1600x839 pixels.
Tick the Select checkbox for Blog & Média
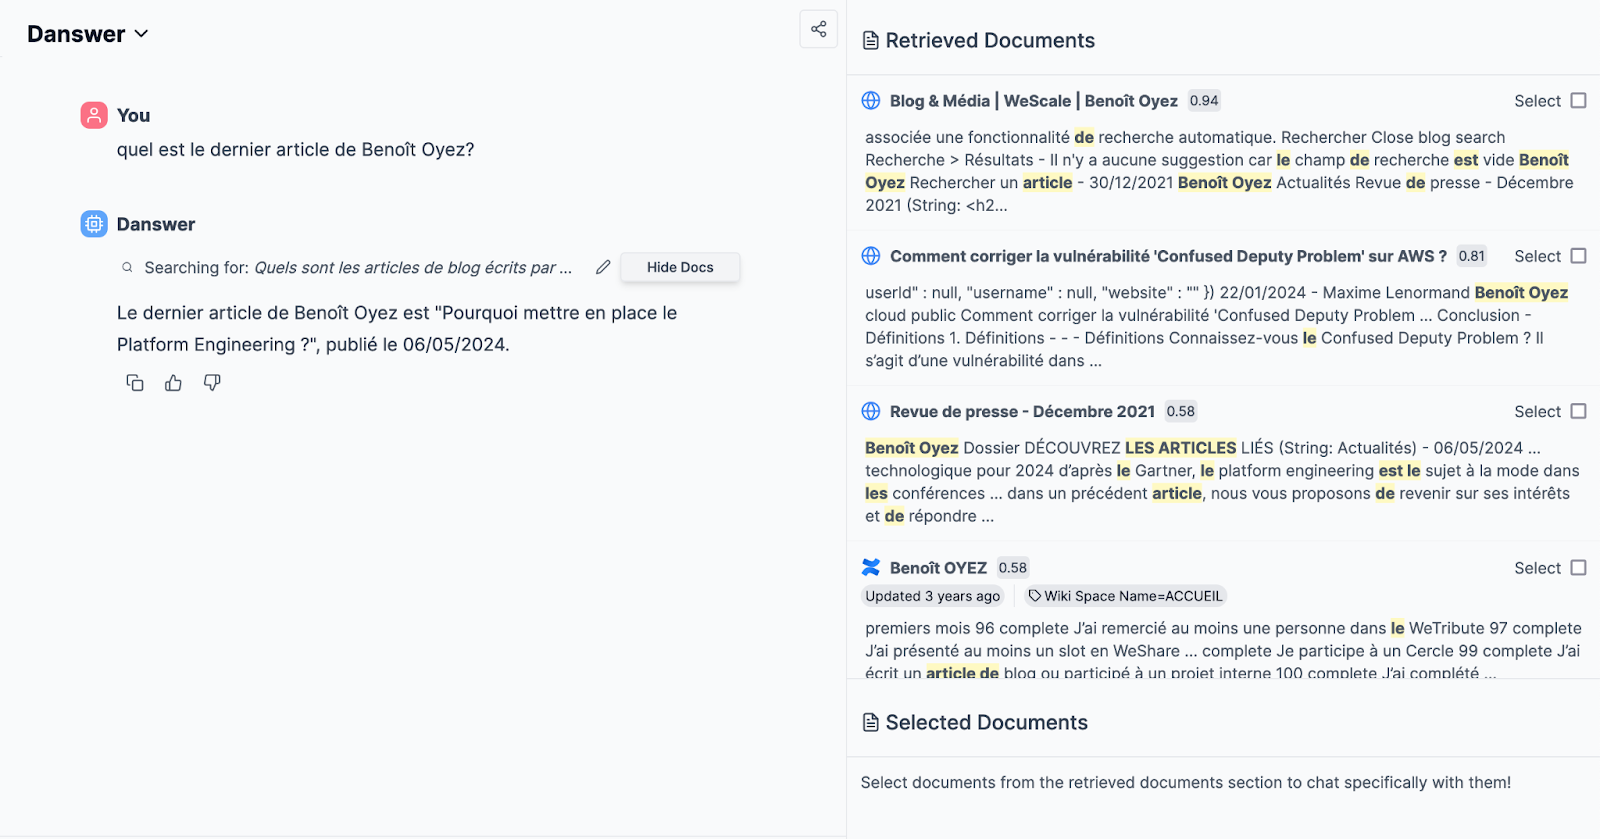1578,100
